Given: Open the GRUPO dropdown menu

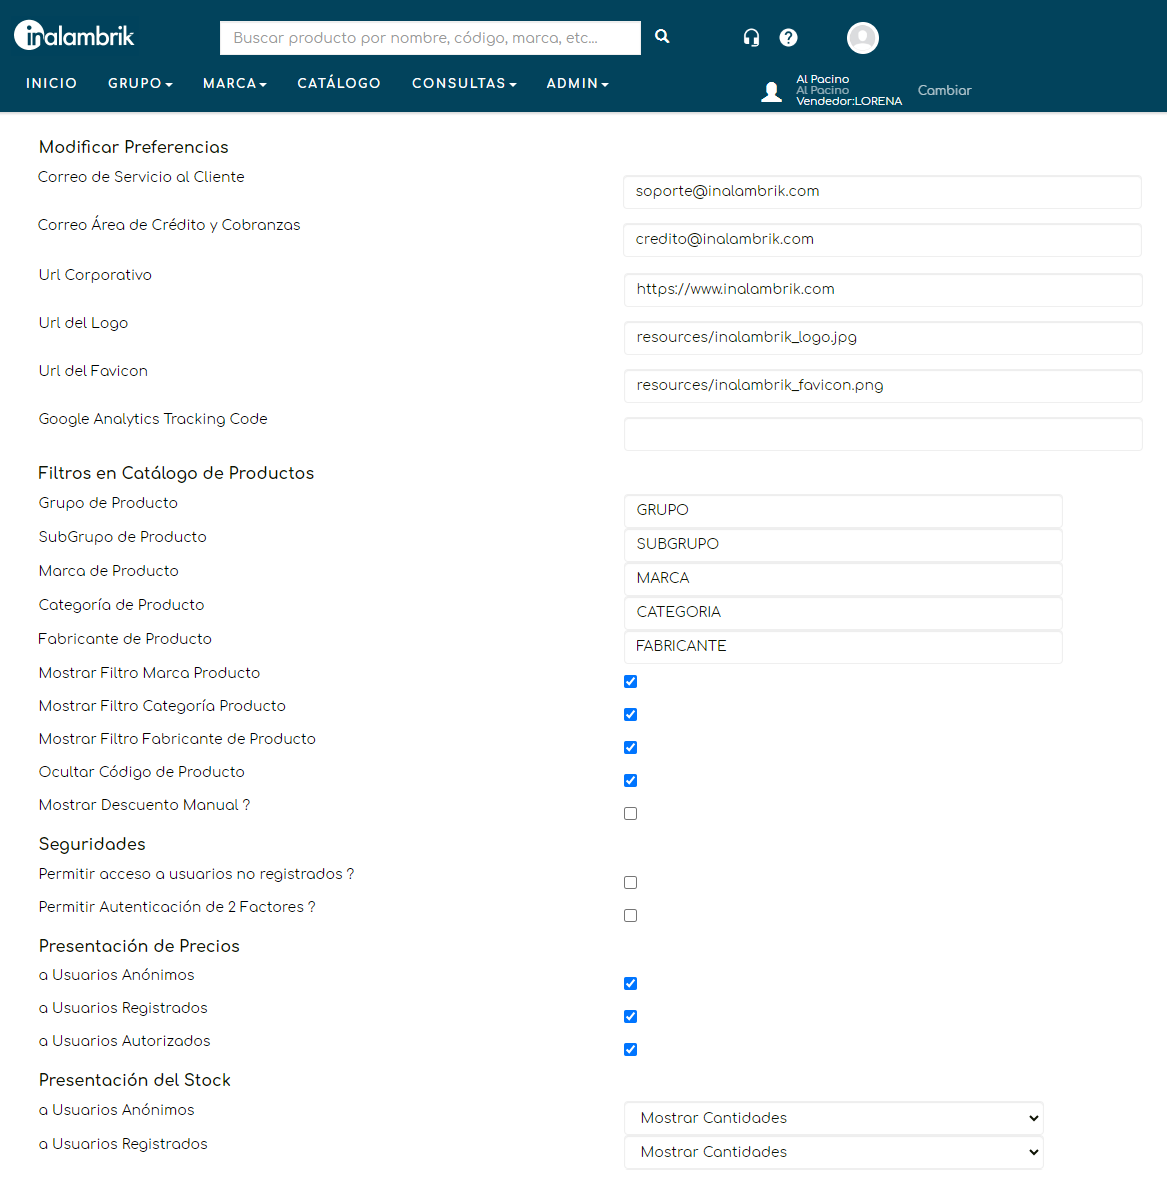Looking at the screenshot, I should tap(140, 84).
